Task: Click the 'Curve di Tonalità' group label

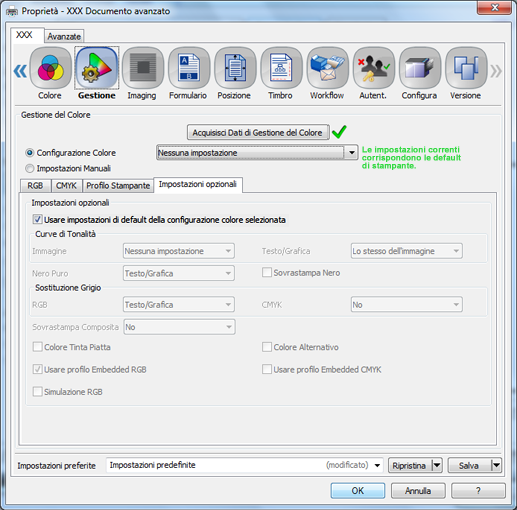Action: [65, 234]
